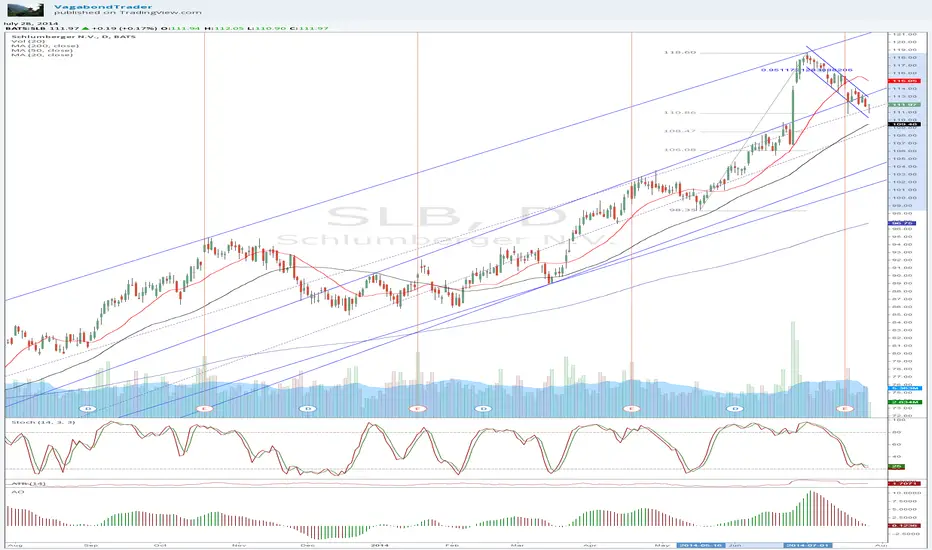Viewport: 932px width, 550px height.
Task: Click the highlighted 2014-05-16 date label
Action: 701,545
